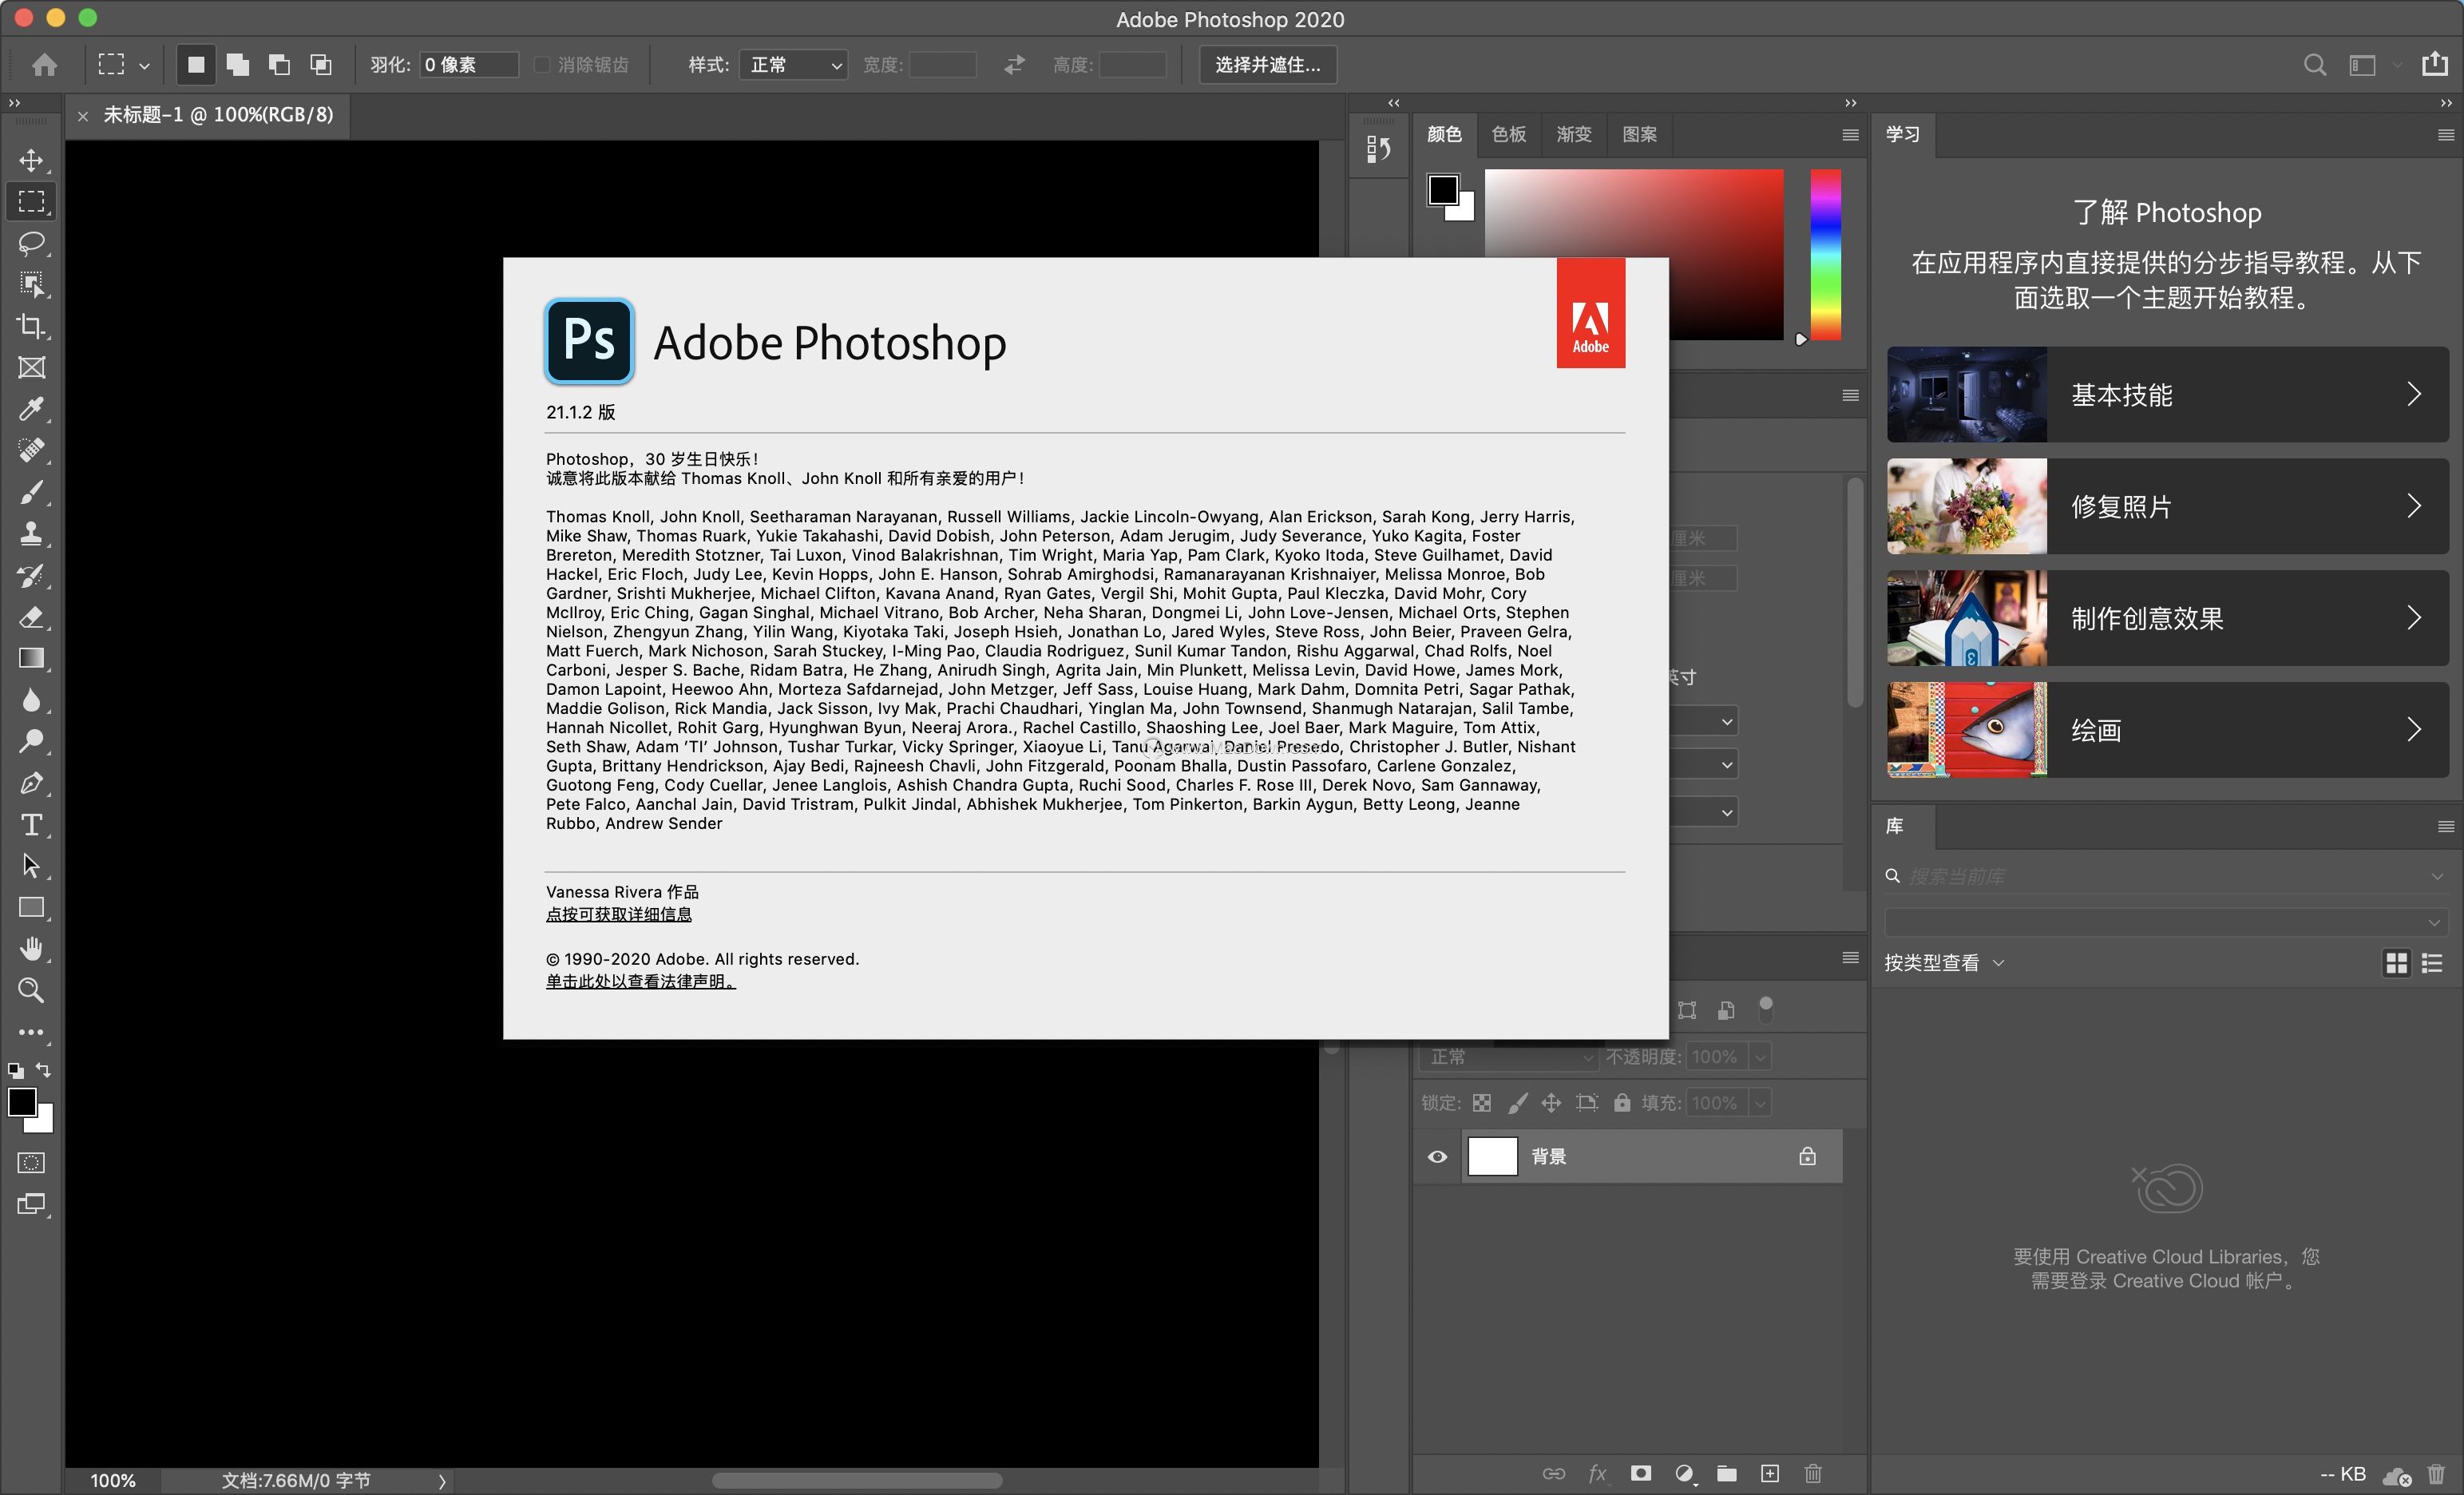This screenshot has height=1495, width=2464.
Task: Swap foreground and background colors
Action: tap(44, 1069)
